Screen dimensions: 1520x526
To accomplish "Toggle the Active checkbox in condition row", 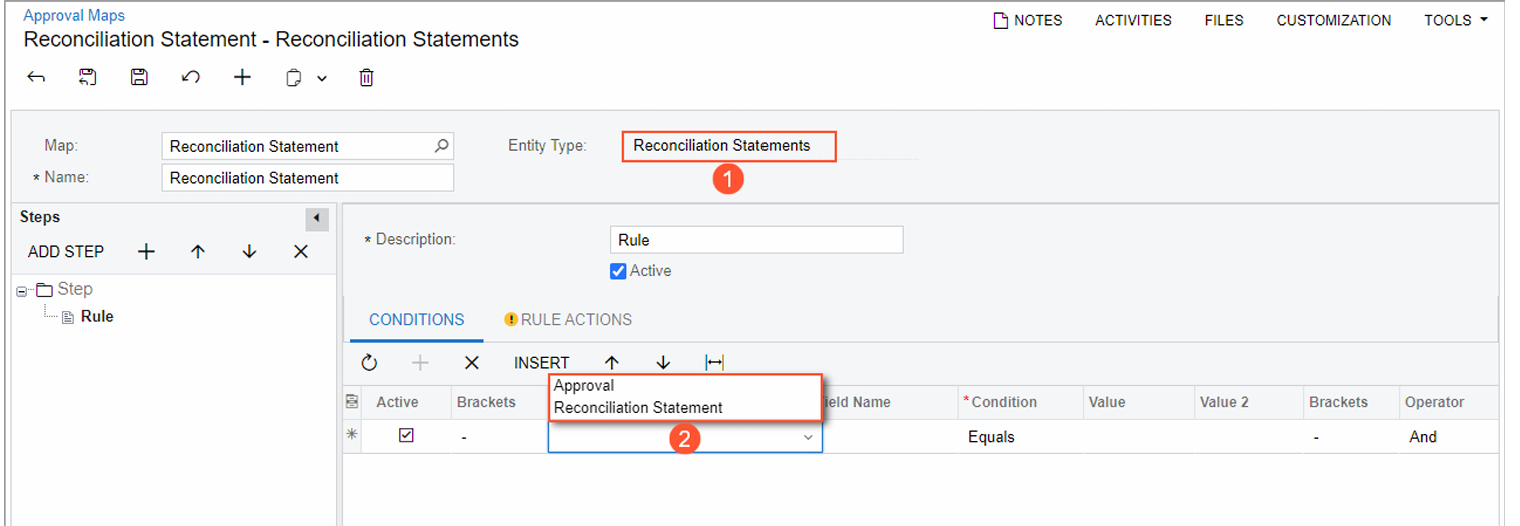I will (406, 436).
